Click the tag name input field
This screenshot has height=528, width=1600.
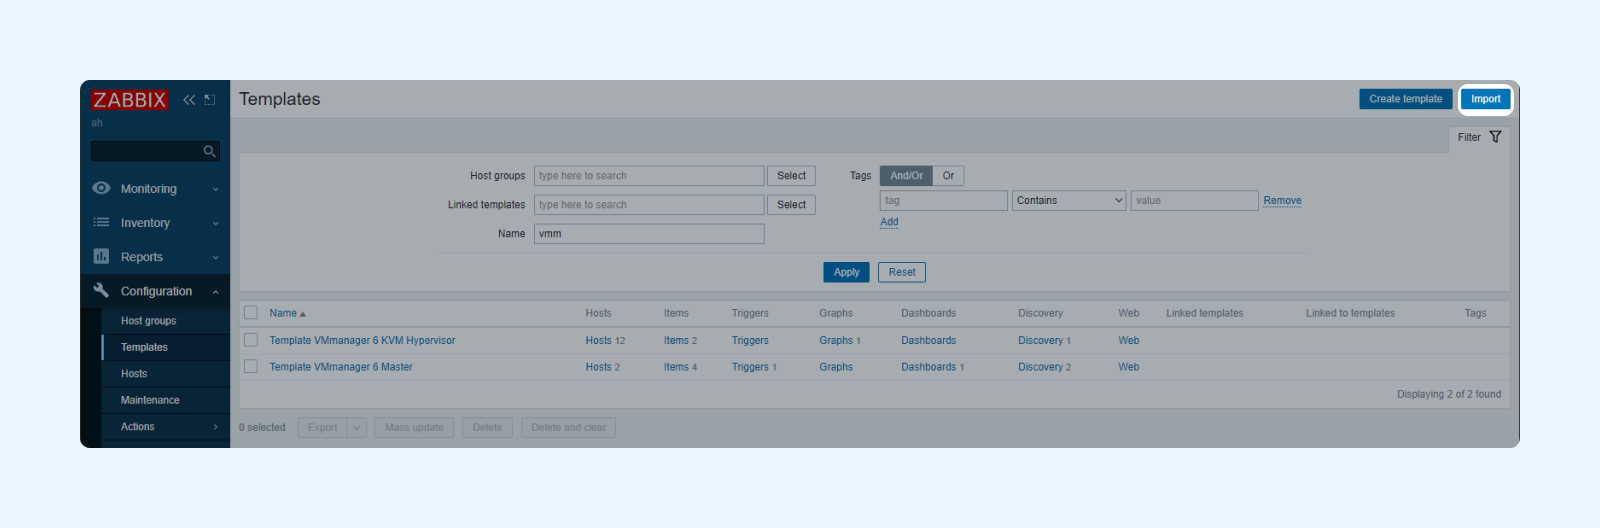click(943, 200)
